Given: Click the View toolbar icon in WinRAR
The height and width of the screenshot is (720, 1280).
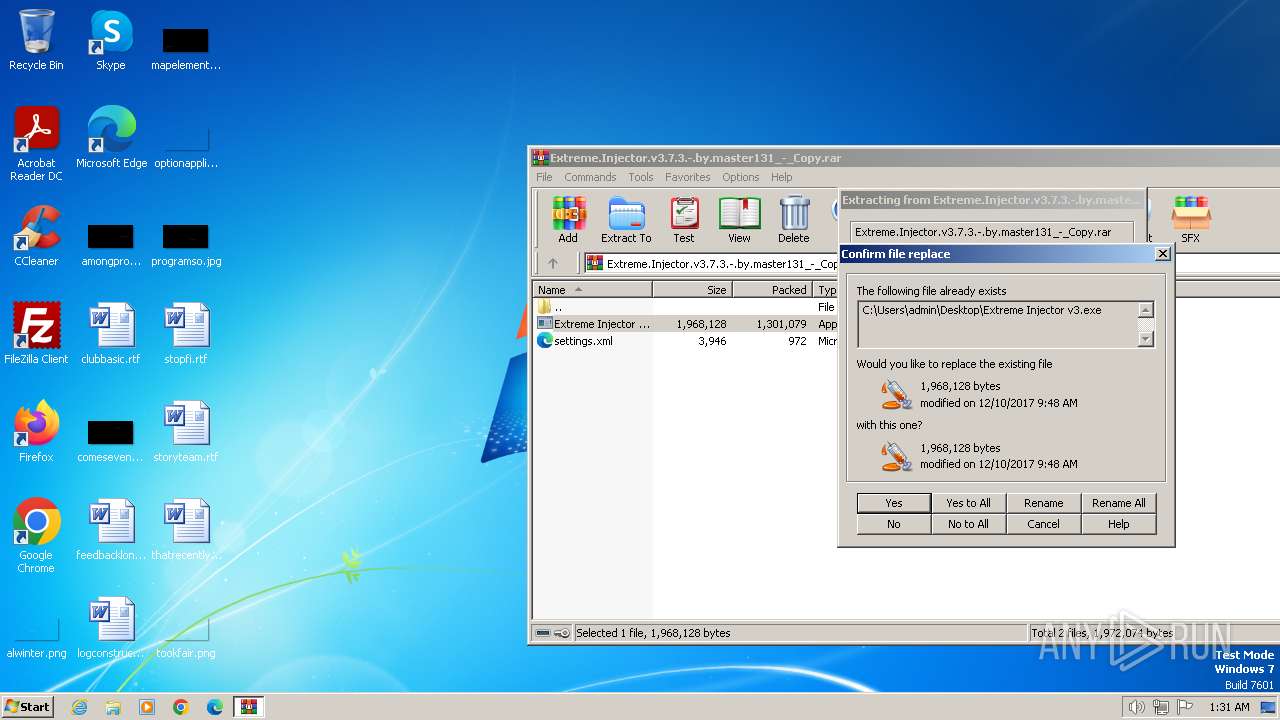Looking at the screenshot, I should 739,219.
